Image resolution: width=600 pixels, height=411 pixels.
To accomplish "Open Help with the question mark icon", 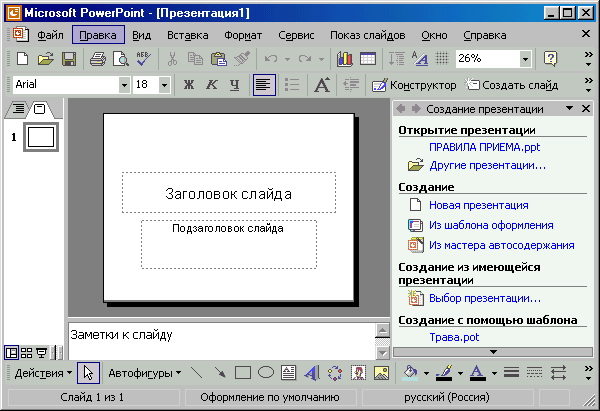I will pyautogui.click(x=550, y=59).
